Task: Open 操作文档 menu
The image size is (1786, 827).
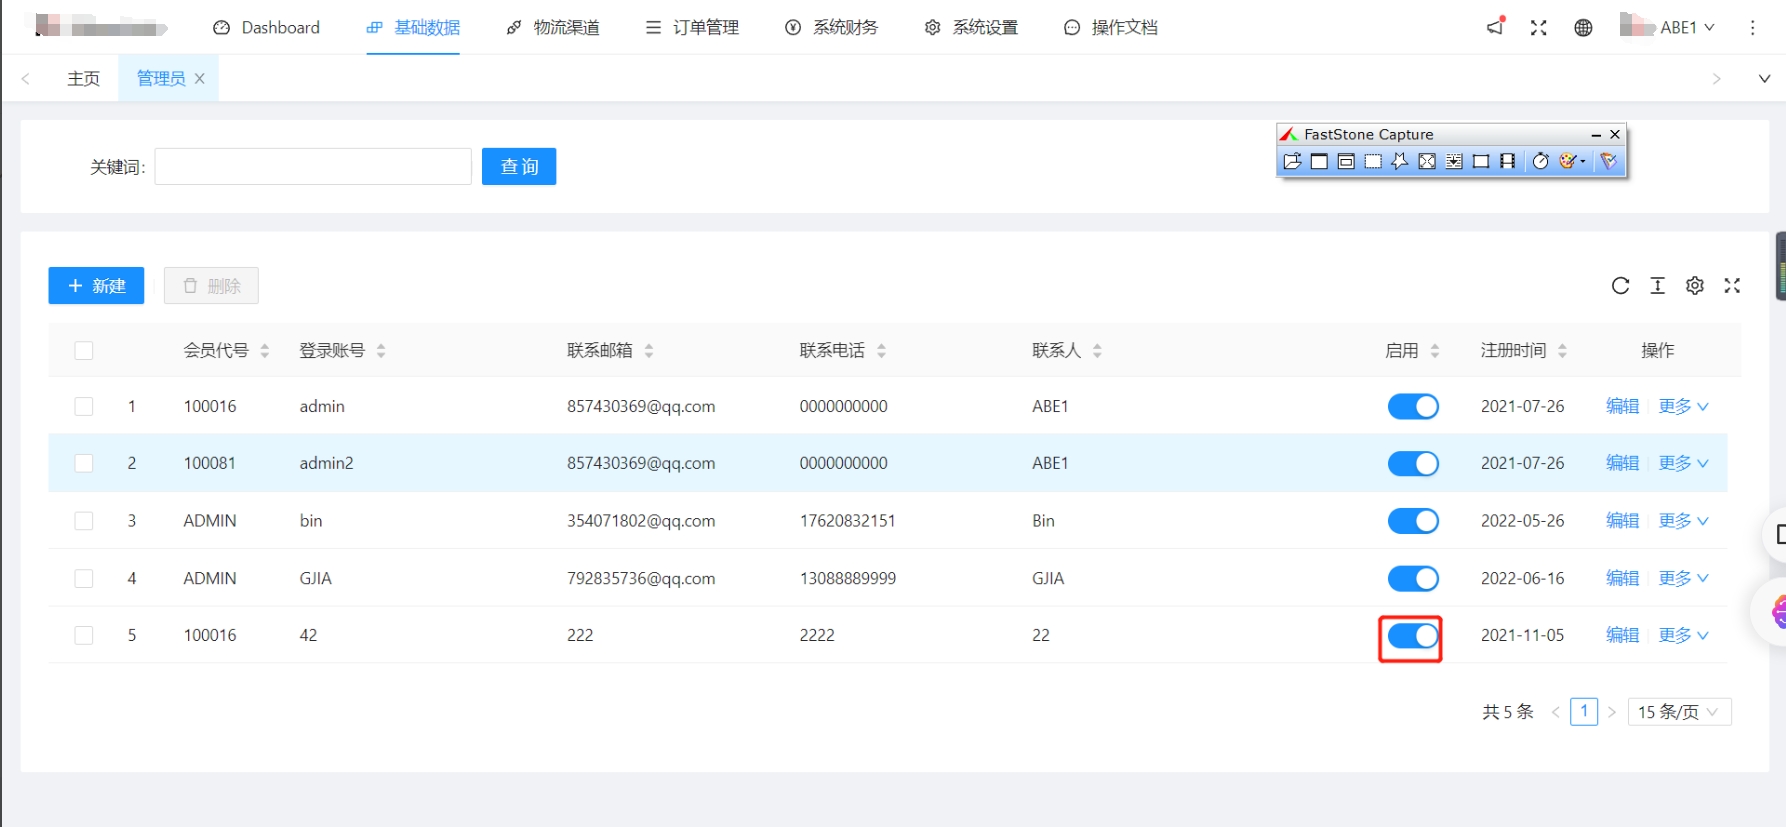Action: 1111,28
